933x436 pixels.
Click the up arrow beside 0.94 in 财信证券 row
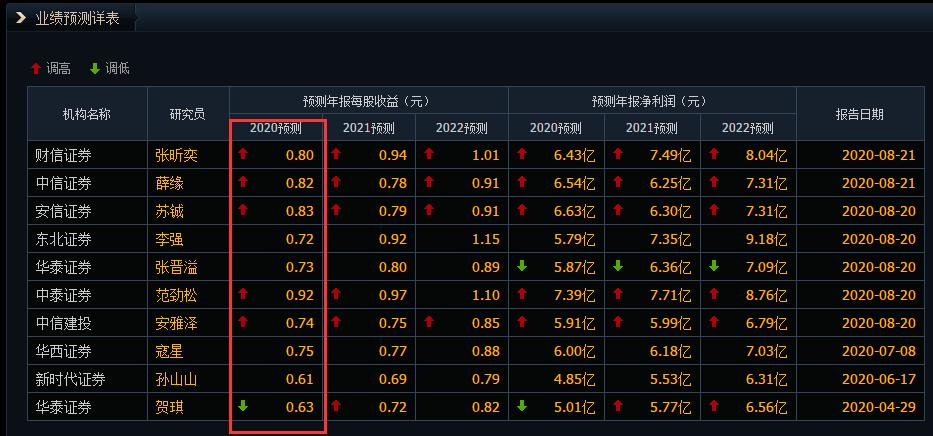(336, 154)
